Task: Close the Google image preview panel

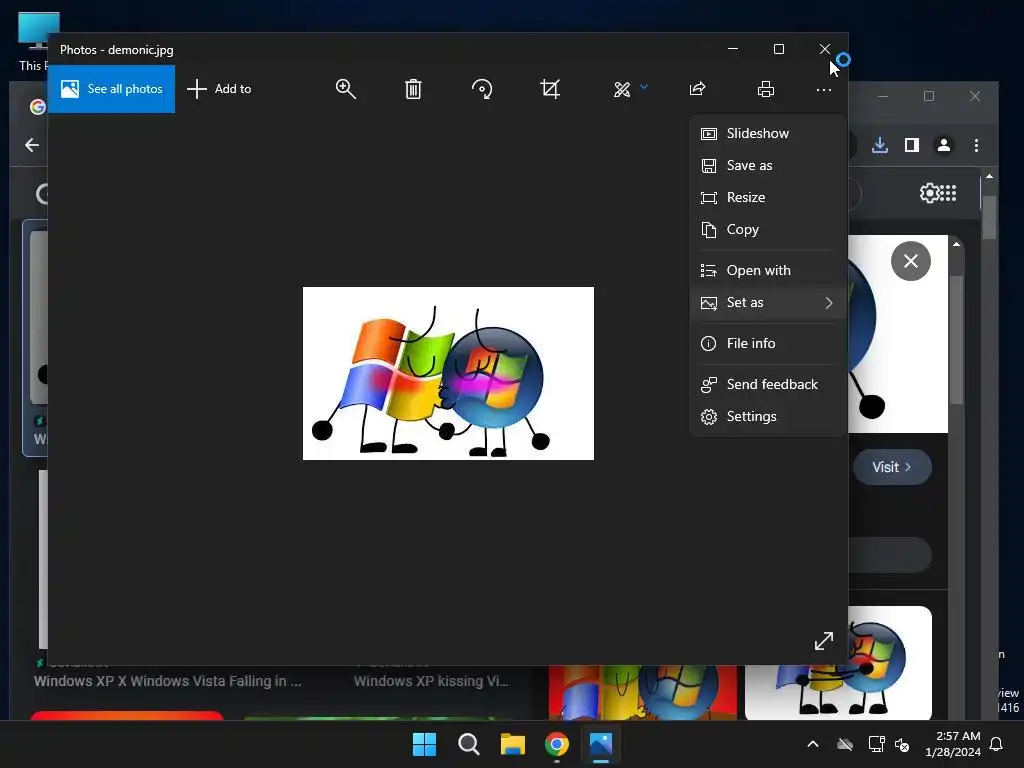Action: pyautogui.click(x=910, y=261)
